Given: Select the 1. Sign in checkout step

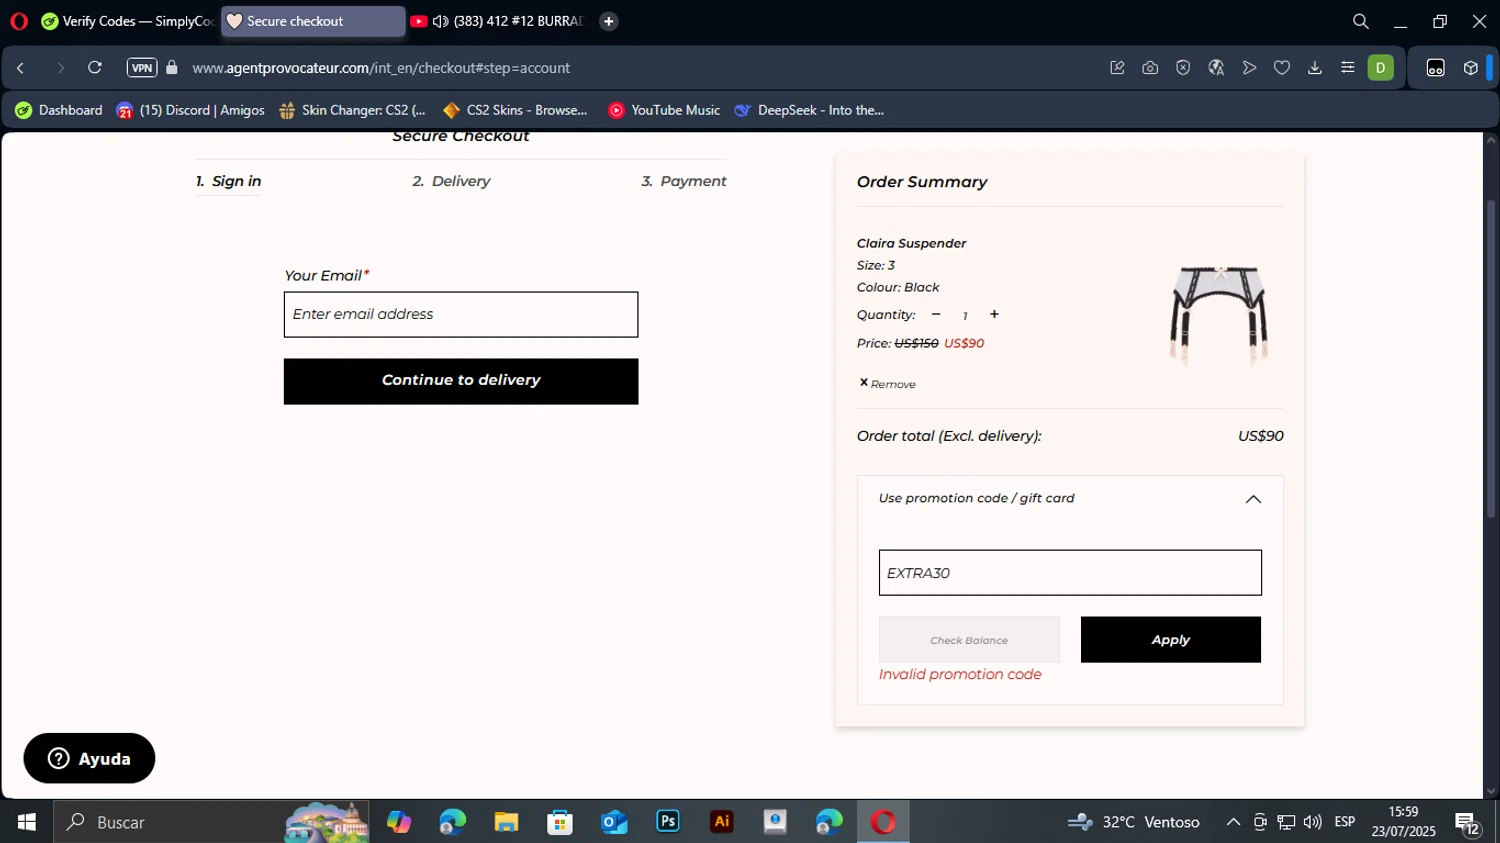Looking at the screenshot, I should [228, 181].
